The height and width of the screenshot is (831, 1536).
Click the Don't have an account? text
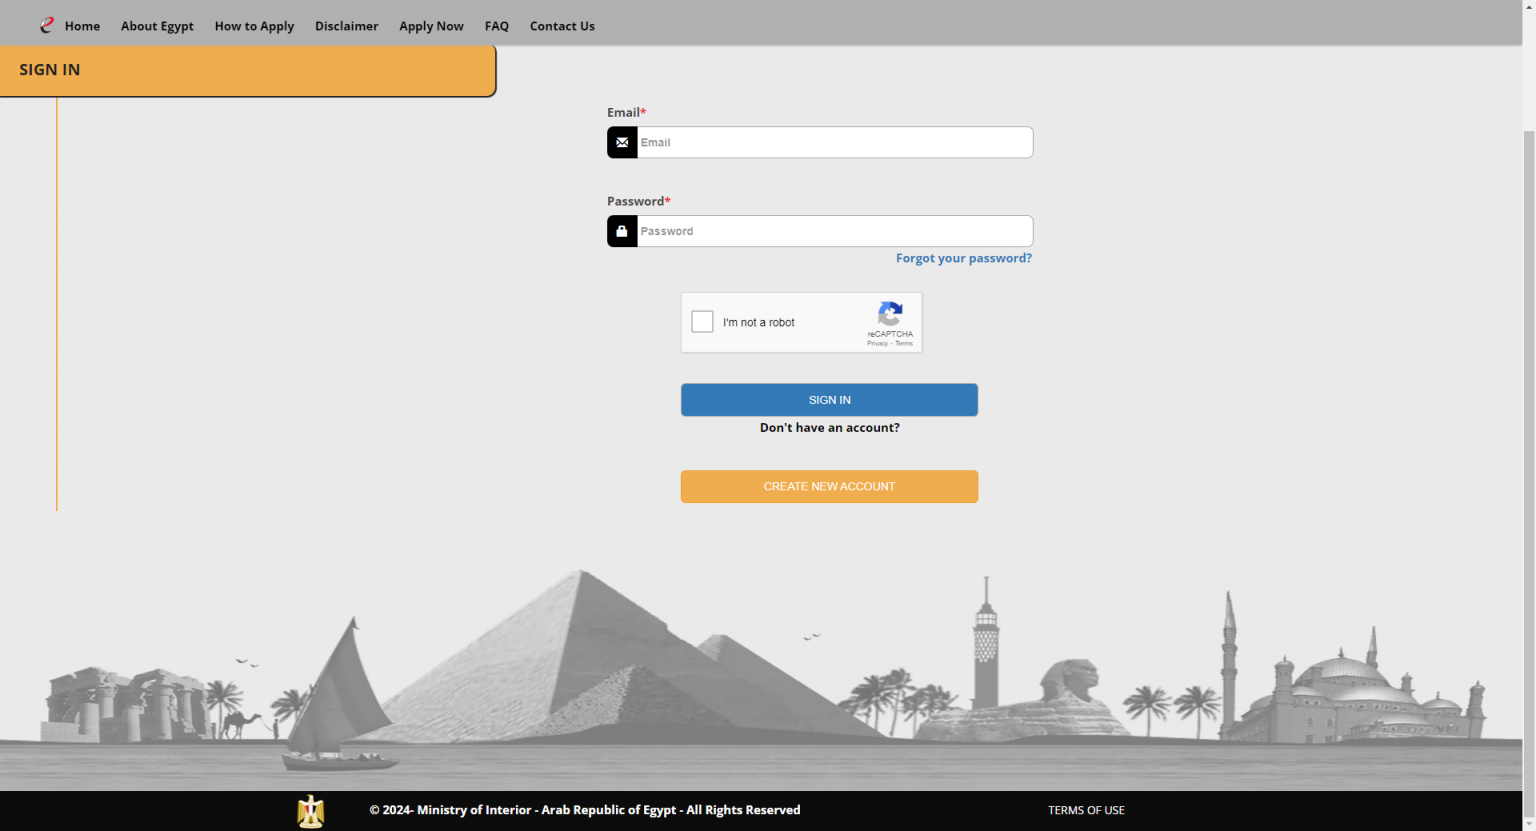[830, 427]
